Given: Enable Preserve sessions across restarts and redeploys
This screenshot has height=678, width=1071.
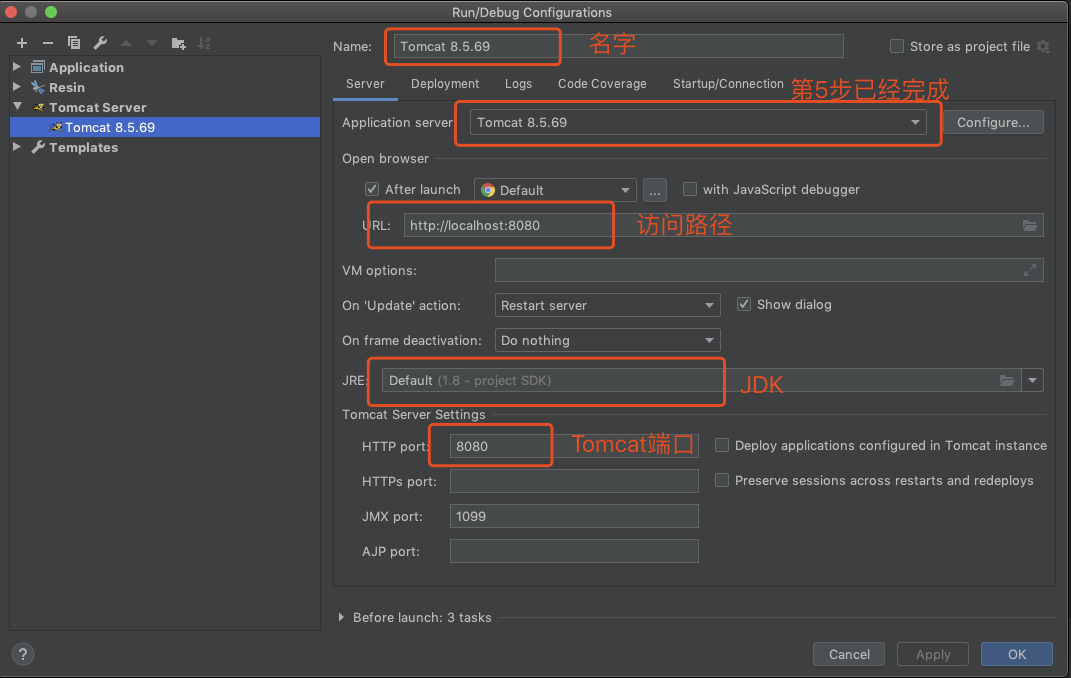Looking at the screenshot, I should coord(721,480).
